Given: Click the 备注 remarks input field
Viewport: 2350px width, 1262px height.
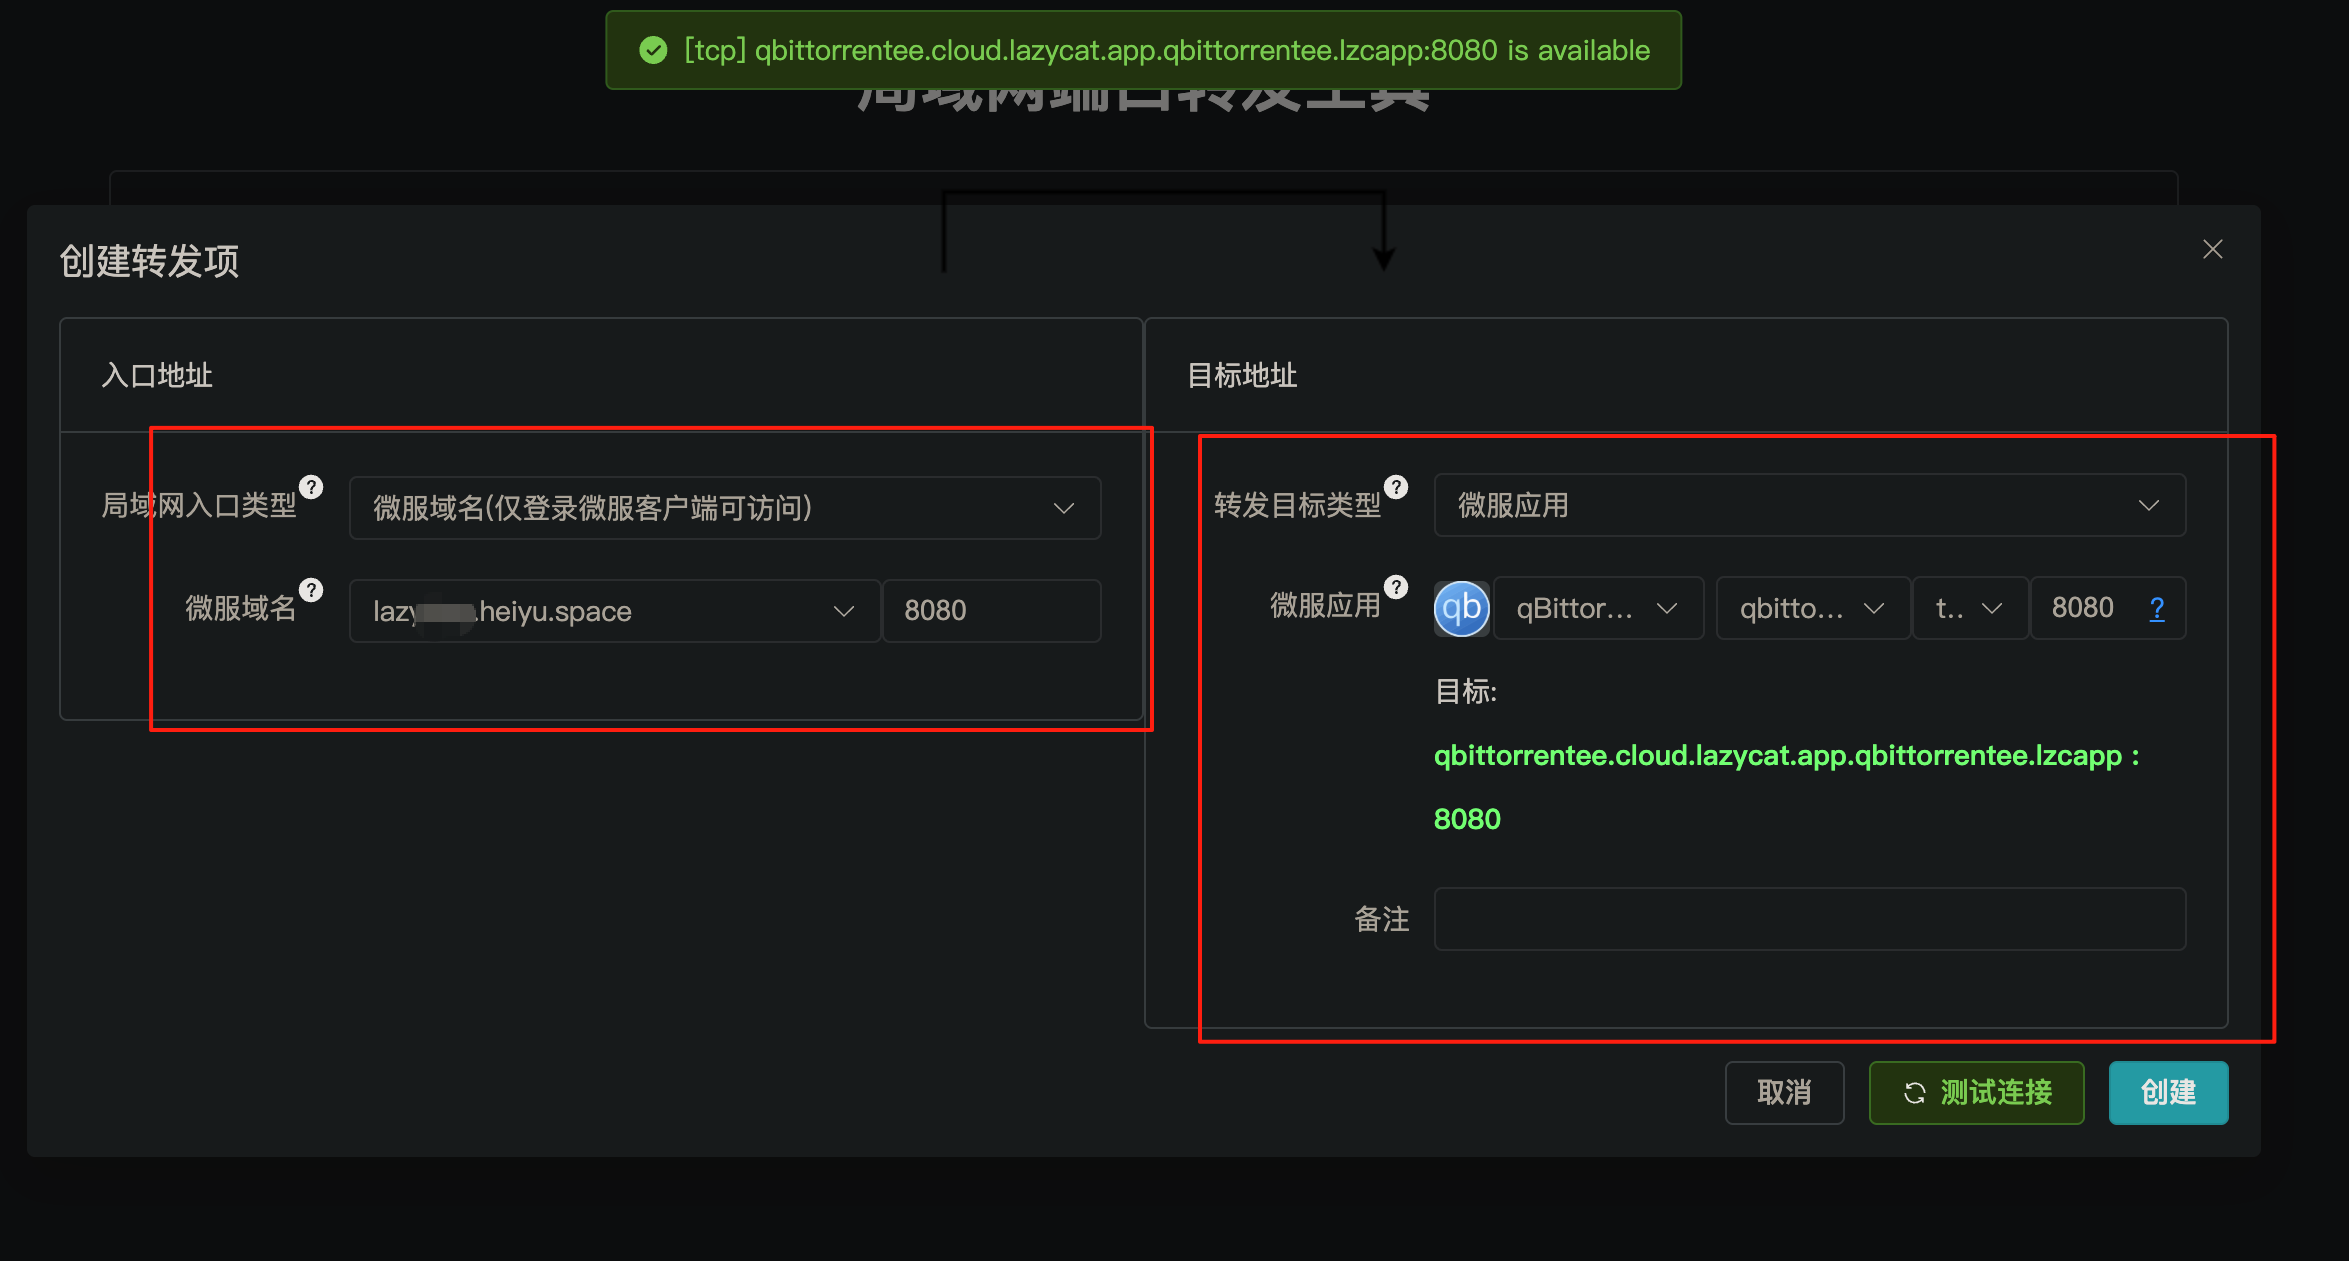Looking at the screenshot, I should [x=1809, y=919].
